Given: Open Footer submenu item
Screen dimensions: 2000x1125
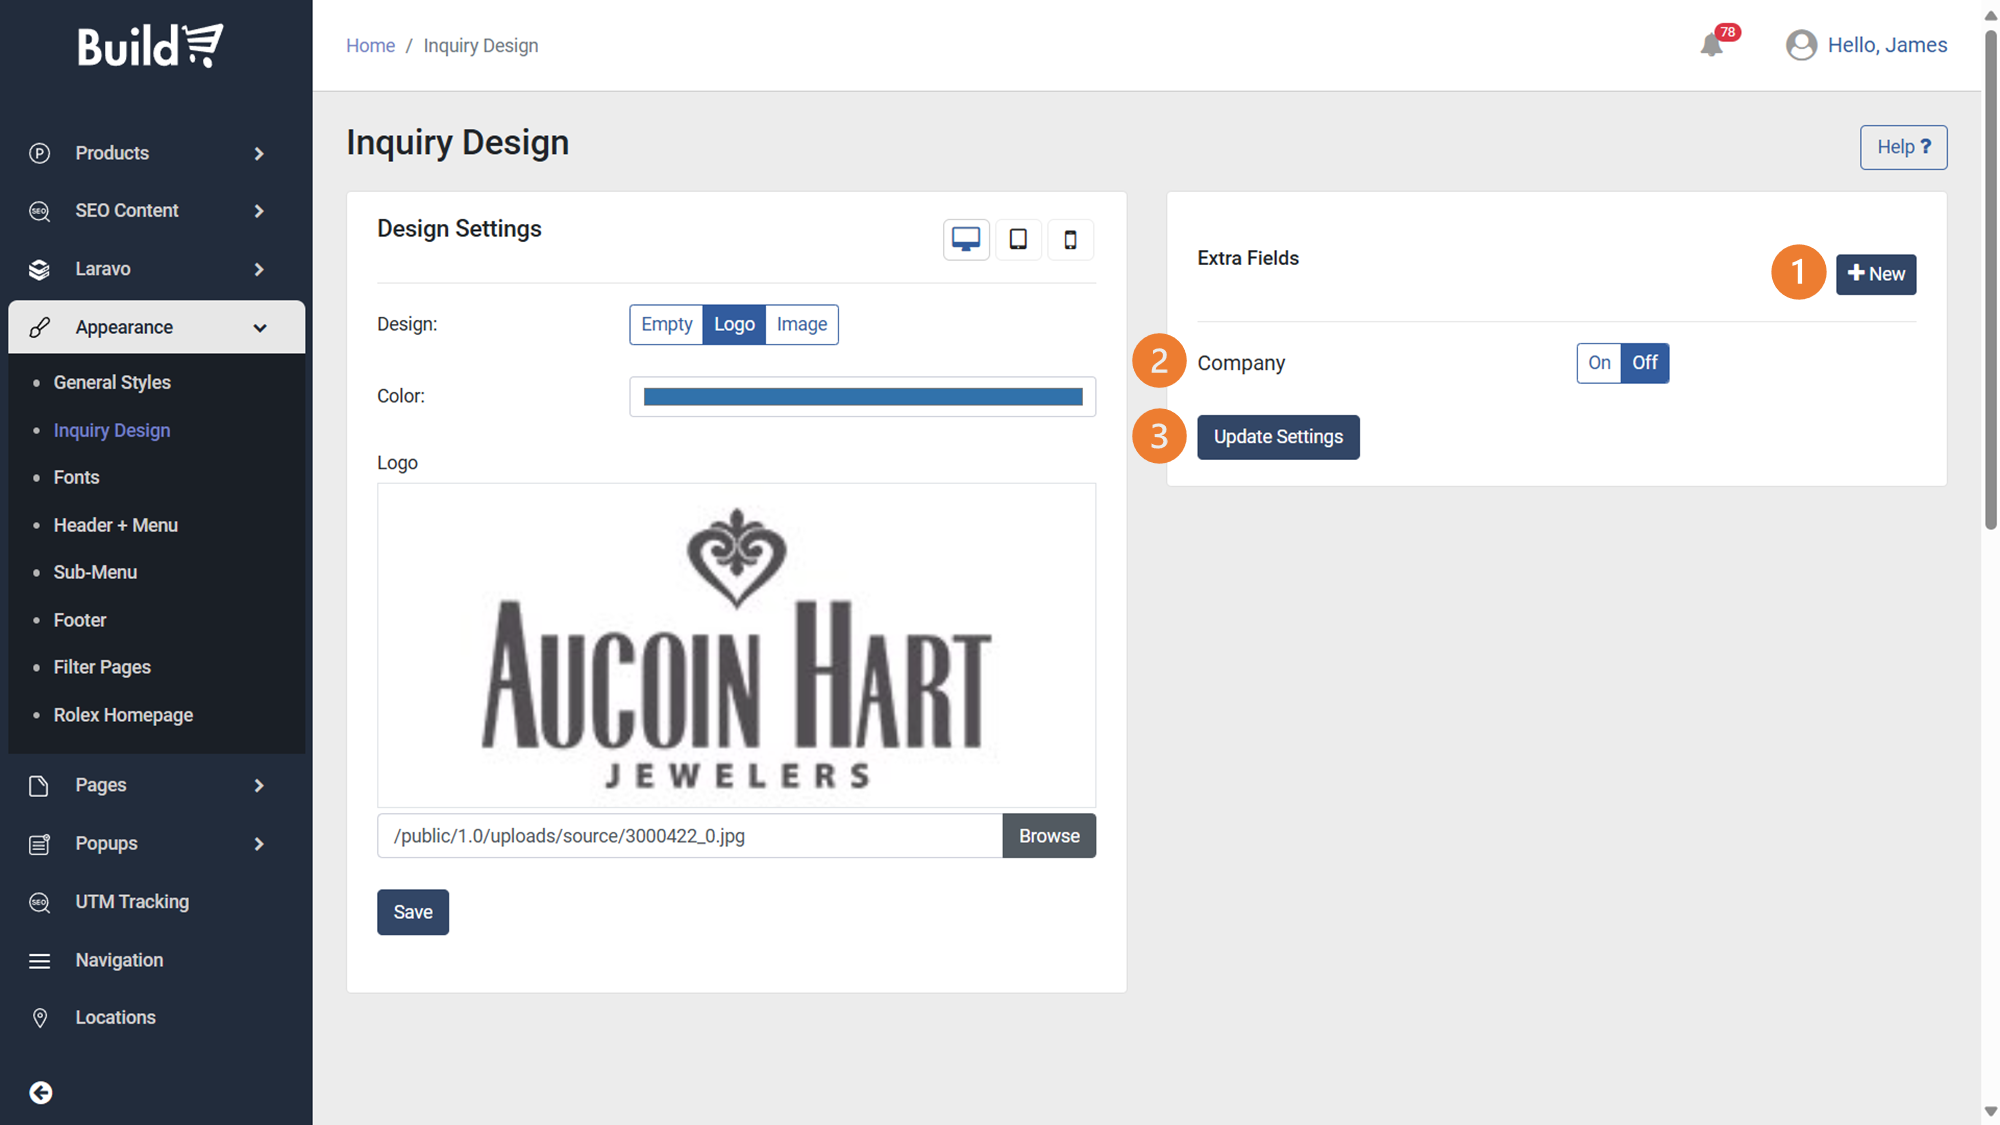Looking at the screenshot, I should (x=80, y=620).
